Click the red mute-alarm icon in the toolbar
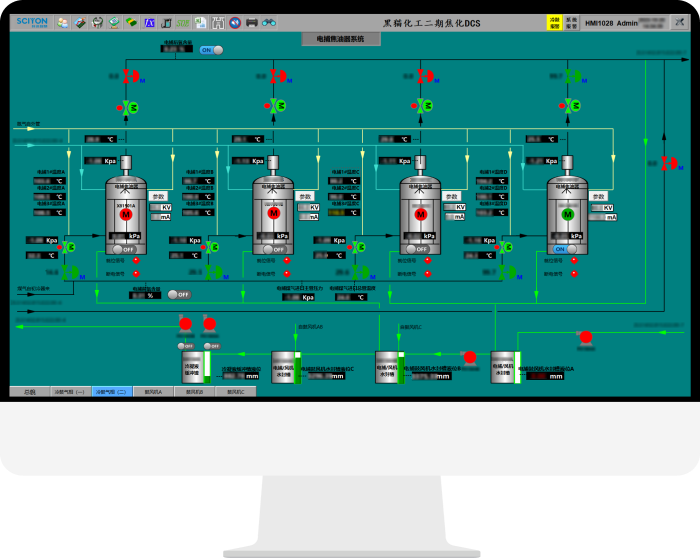This screenshot has width=700, height=558. pyautogui.click(x=234, y=22)
